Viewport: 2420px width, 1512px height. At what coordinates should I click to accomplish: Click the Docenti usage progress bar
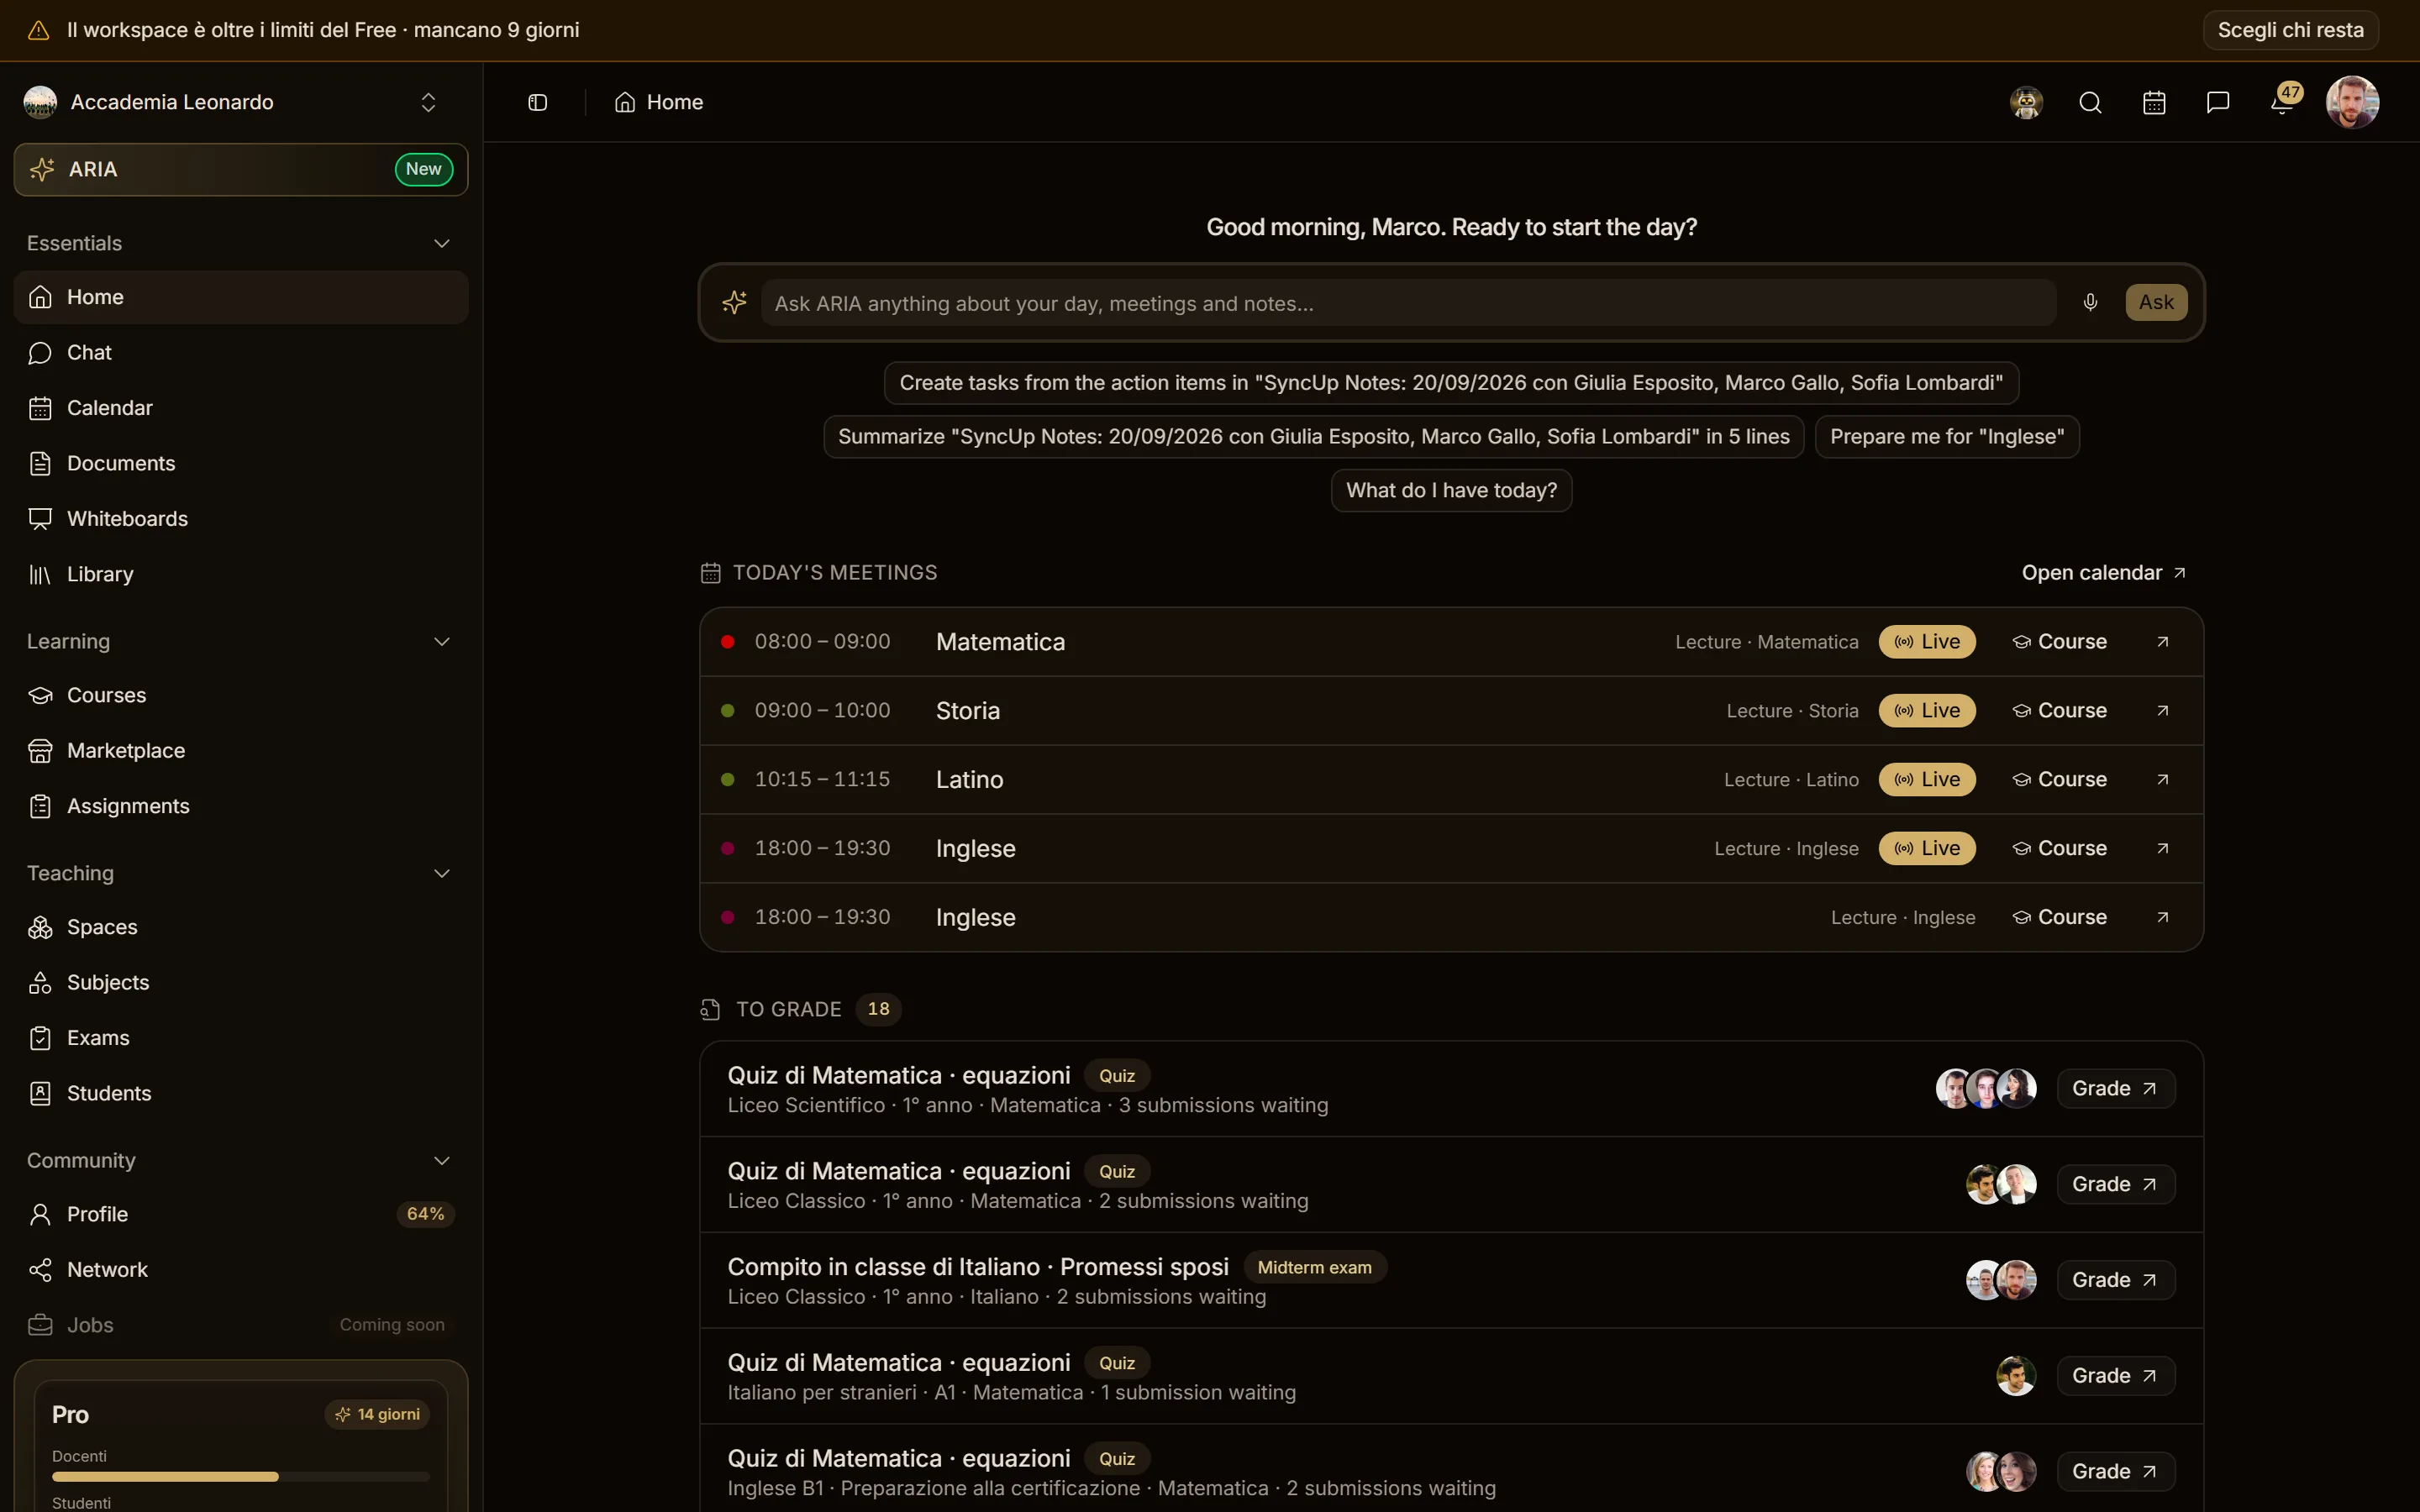click(240, 1476)
